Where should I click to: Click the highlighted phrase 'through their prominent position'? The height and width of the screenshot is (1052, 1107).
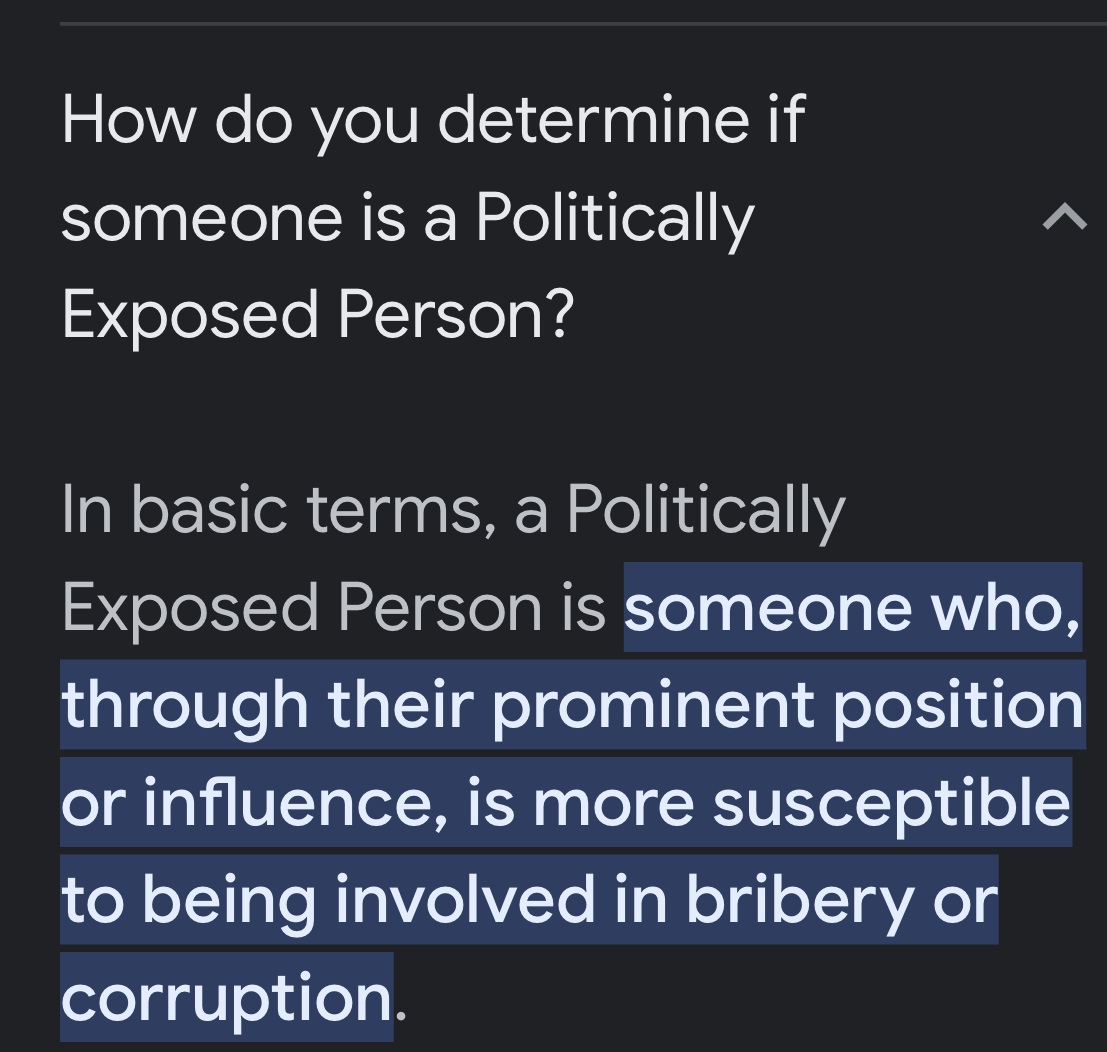573,705
